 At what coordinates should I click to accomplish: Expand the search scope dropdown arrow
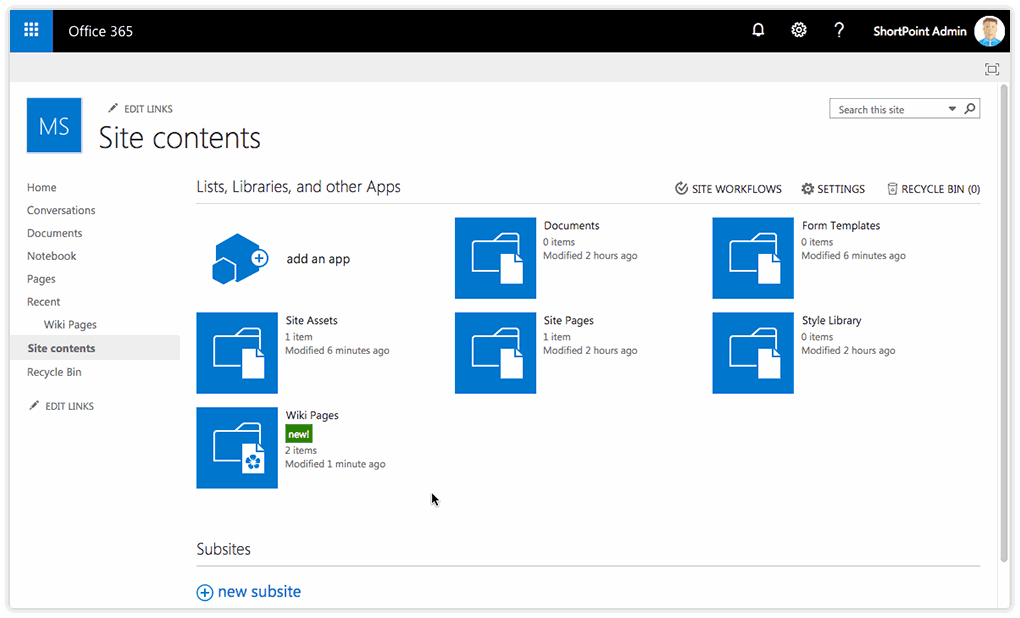click(952, 109)
